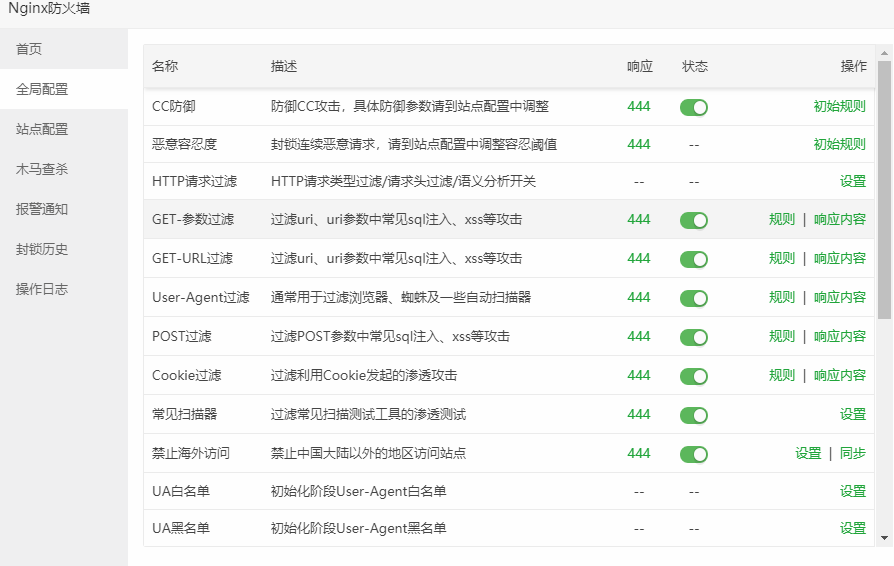Screen dimensions: 894x566
Task: Open 木马查杀 section
Action: click(x=64, y=169)
